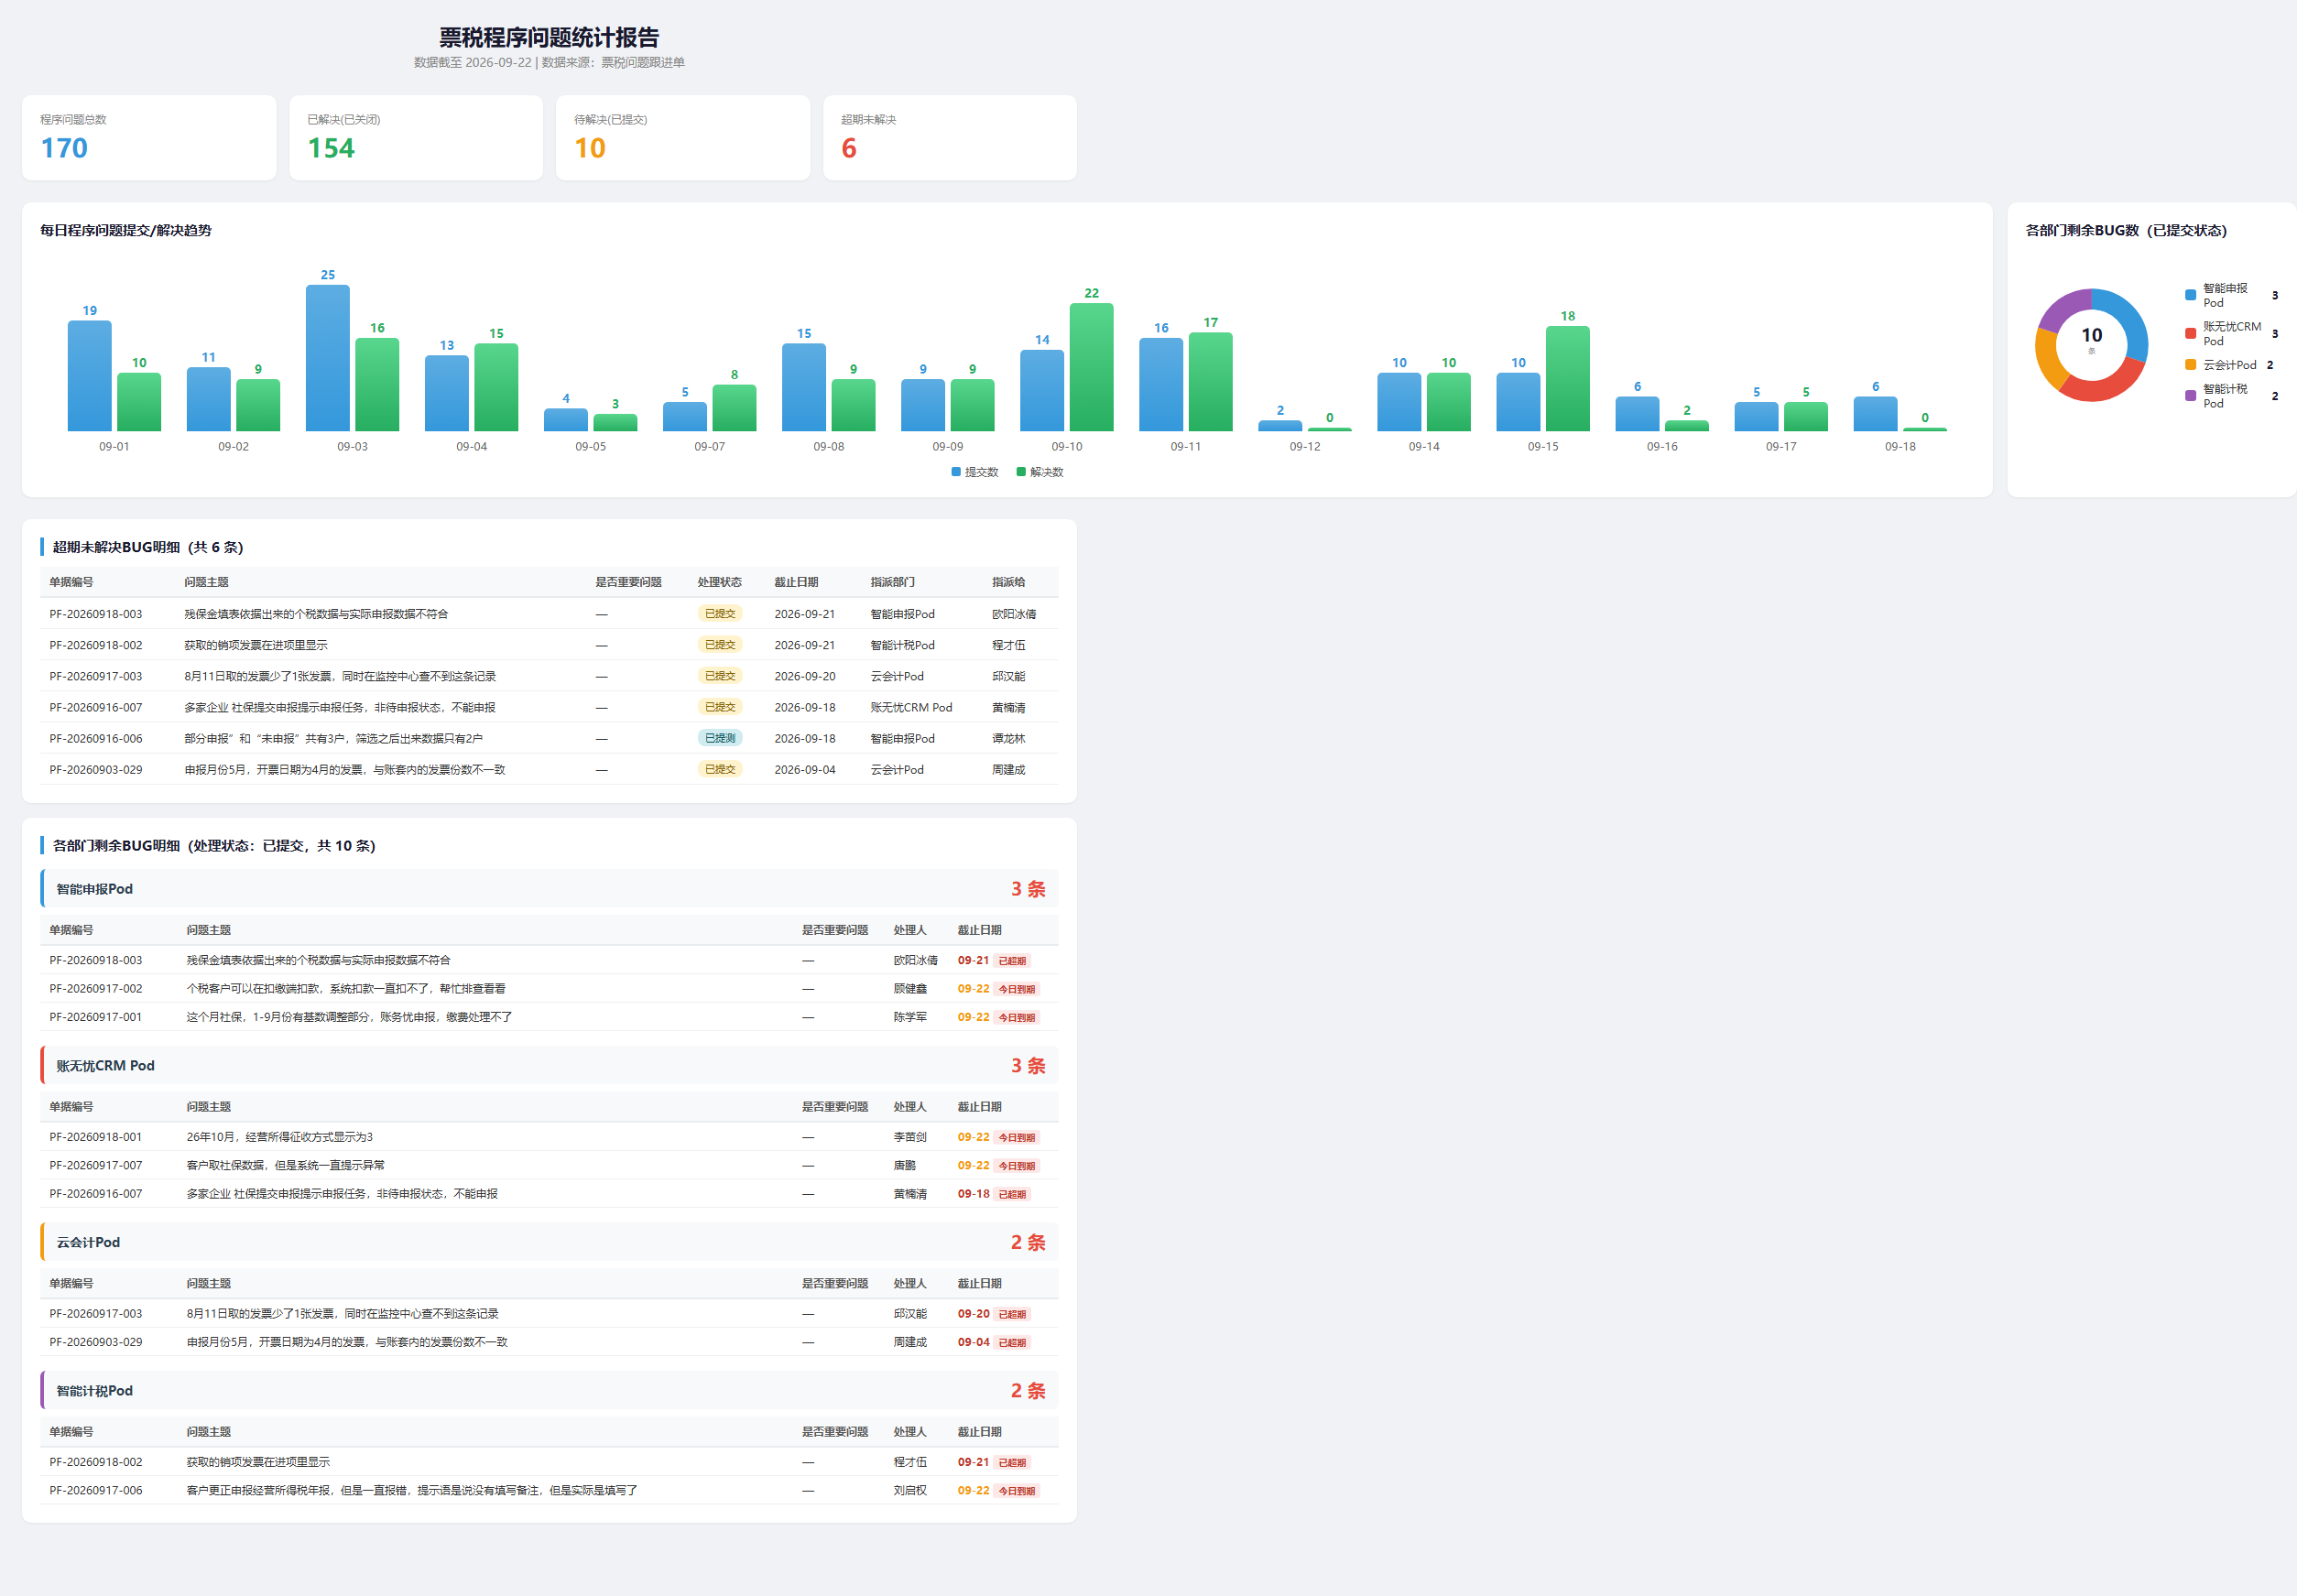Toggle the 提交数 legend marker
This screenshot has width=2297, height=1596.
point(955,472)
